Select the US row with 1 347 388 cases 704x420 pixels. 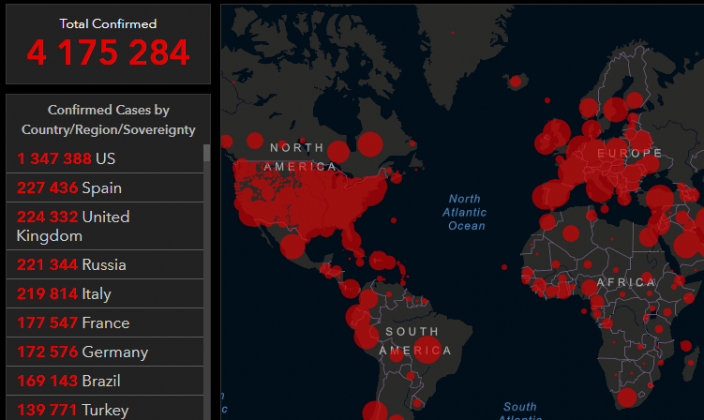105,159
